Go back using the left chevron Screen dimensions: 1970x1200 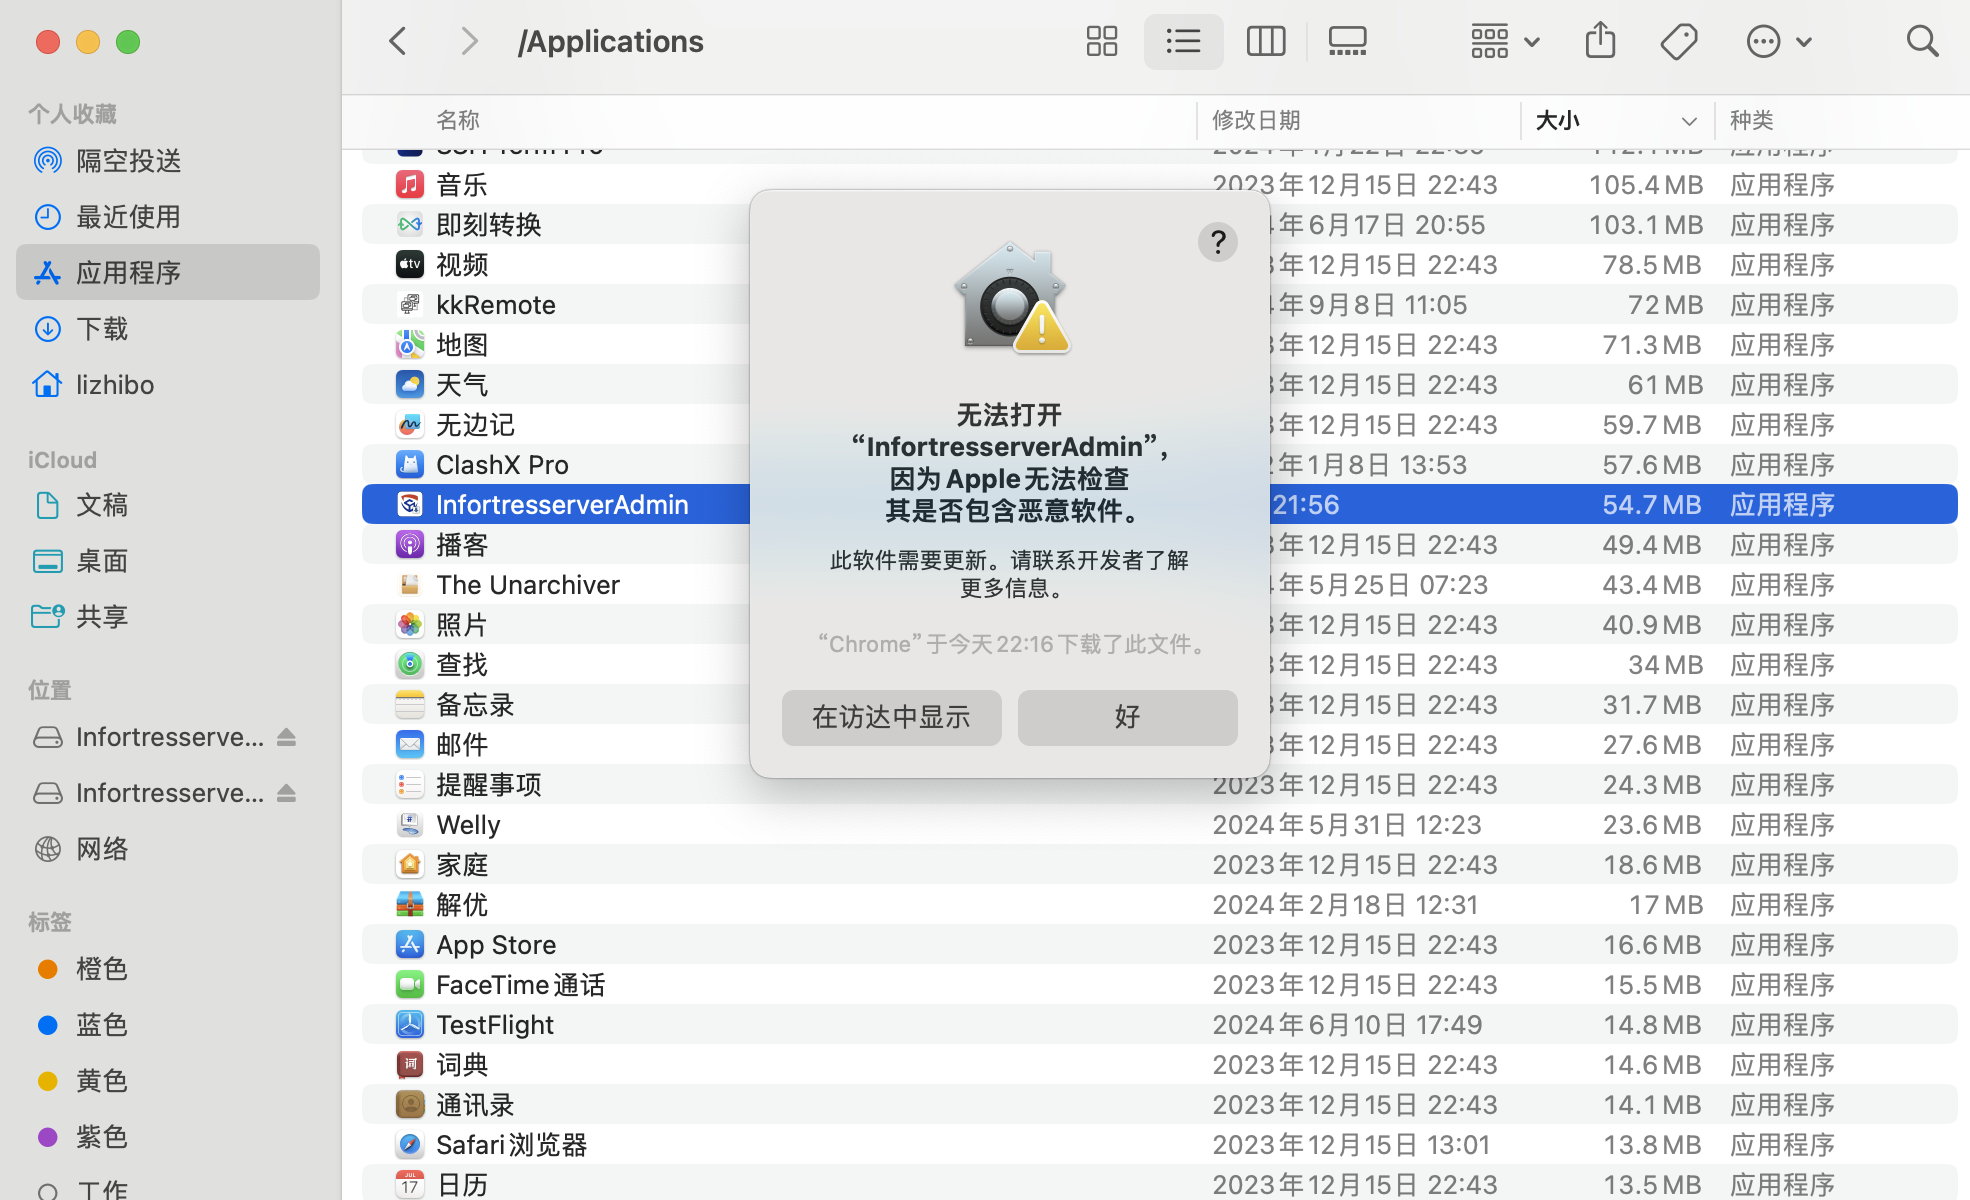(x=398, y=41)
